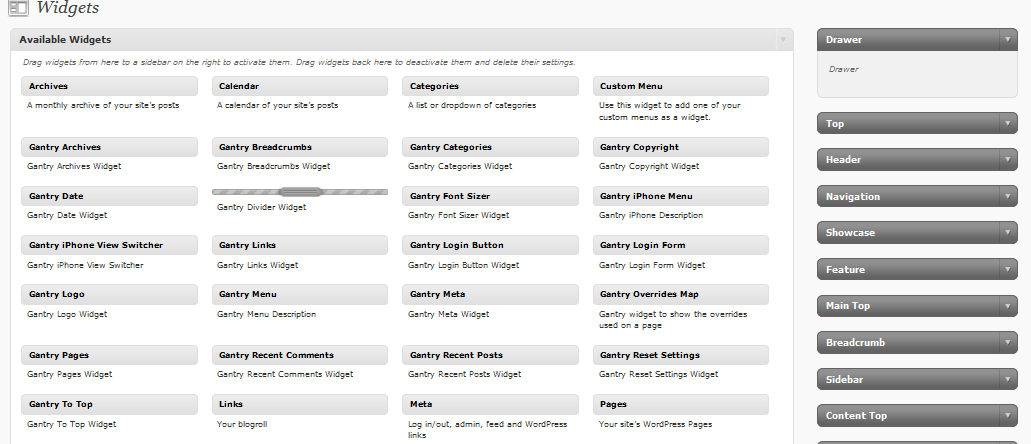Collapse the Available Widgets panel arrow
1031x444 pixels.
coord(782,39)
